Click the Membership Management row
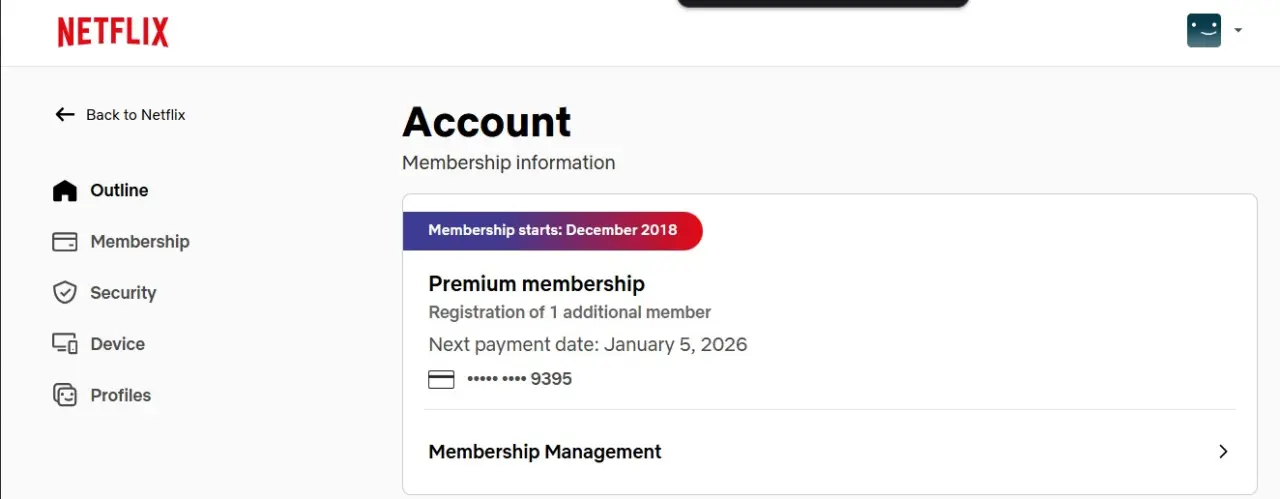Viewport: 1280px width, 499px height. tap(829, 451)
